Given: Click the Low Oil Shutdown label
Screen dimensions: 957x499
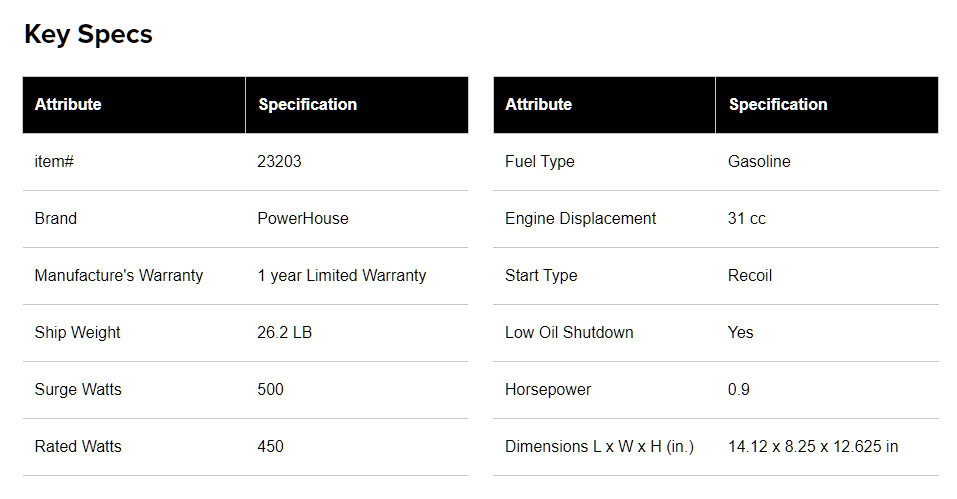Looking at the screenshot, I should pos(569,332).
